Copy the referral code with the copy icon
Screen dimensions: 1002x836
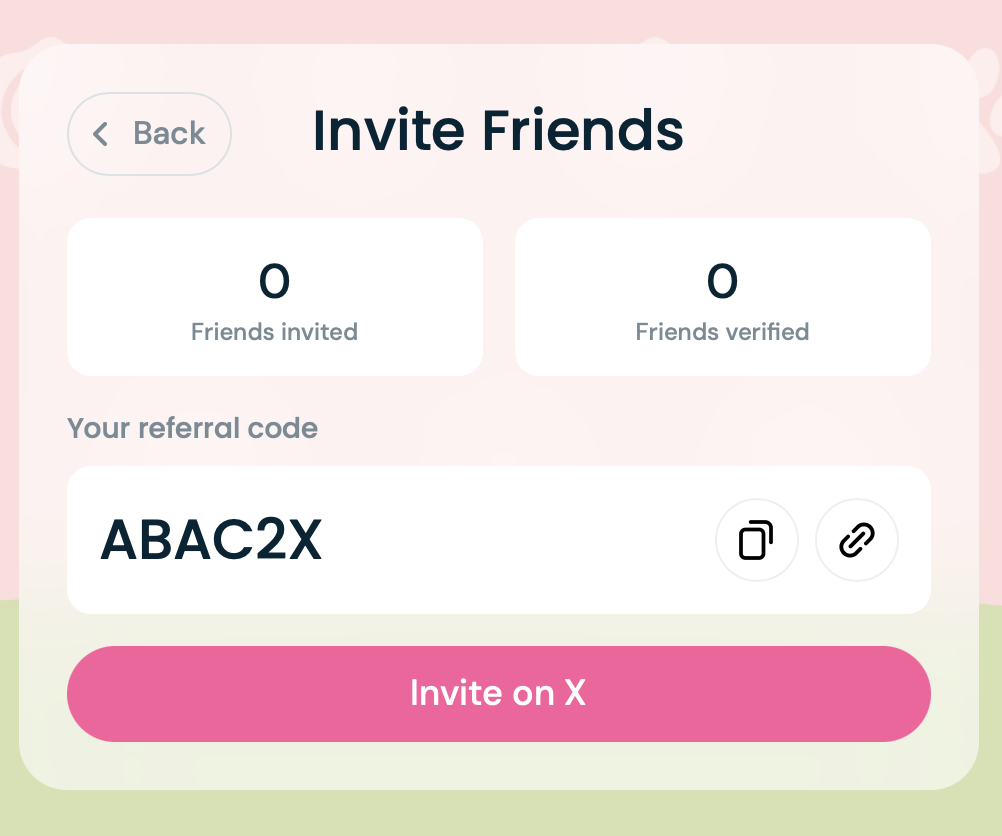tap(756, 540)
